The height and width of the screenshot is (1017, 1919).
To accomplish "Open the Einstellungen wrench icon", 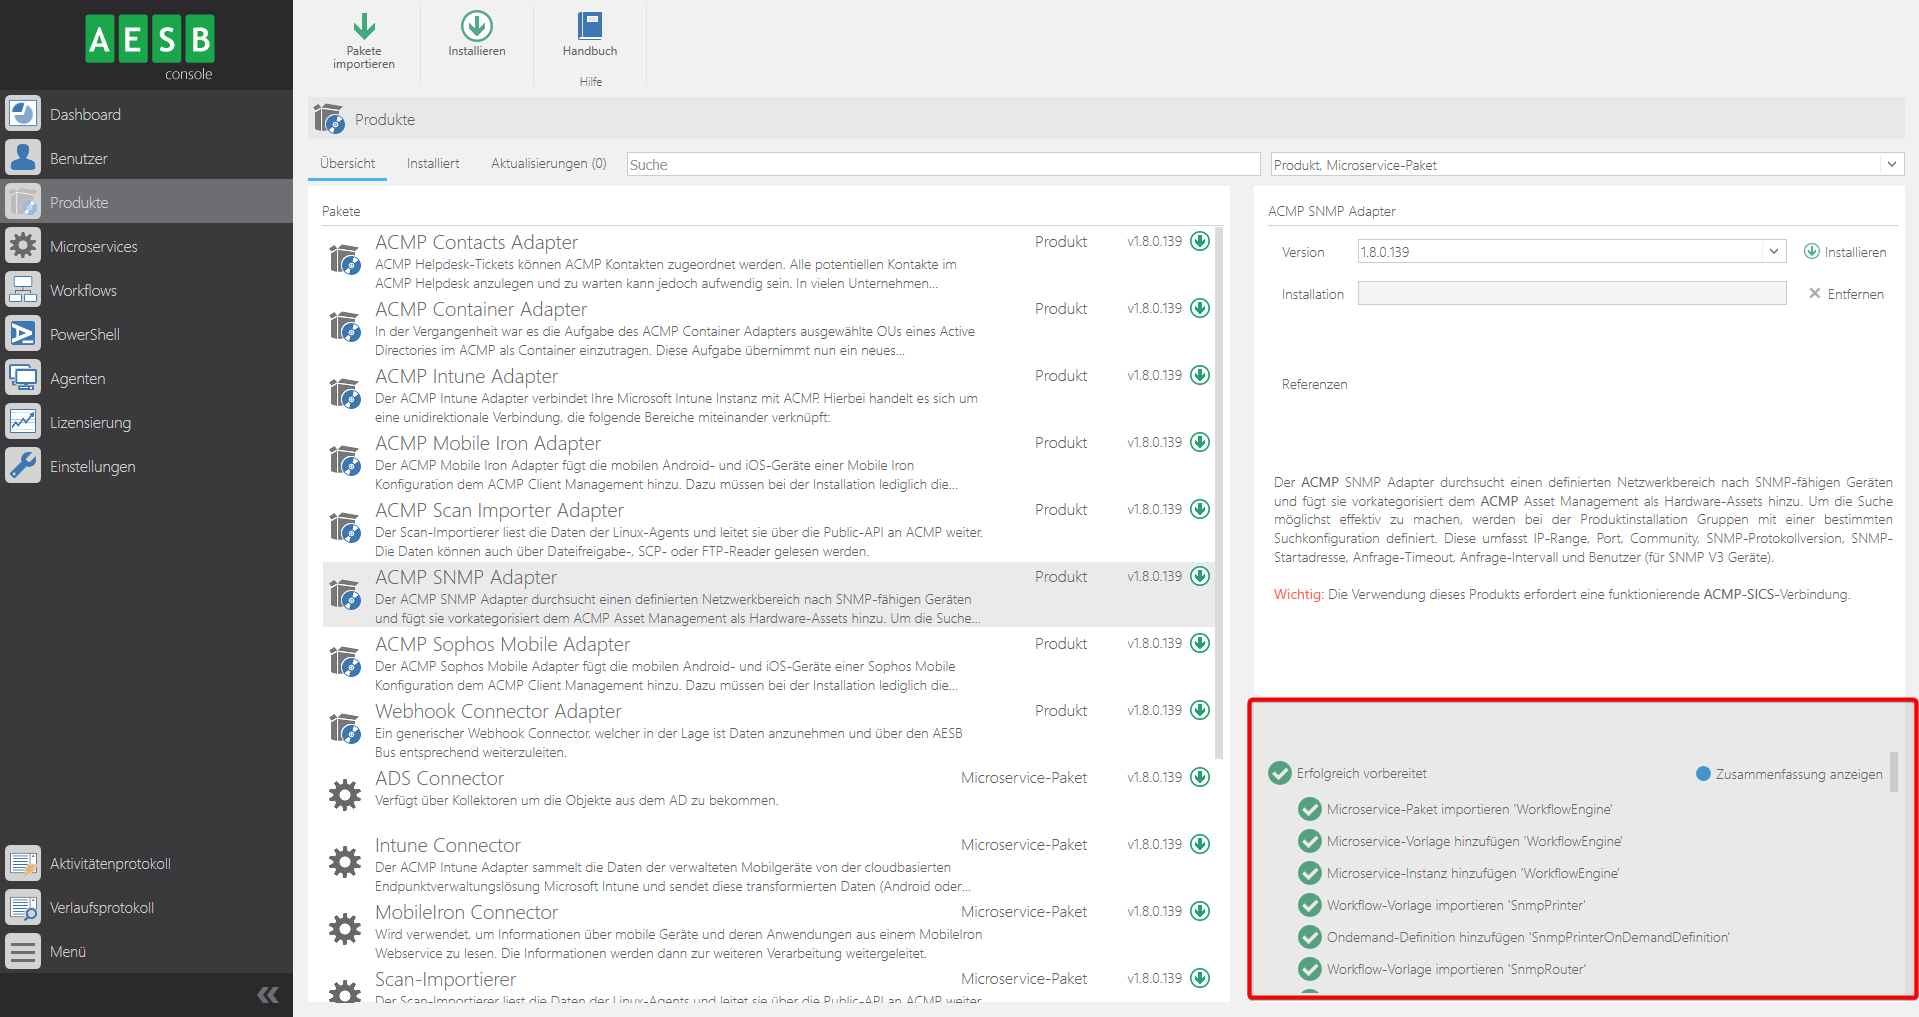I will tap(23, 466).
